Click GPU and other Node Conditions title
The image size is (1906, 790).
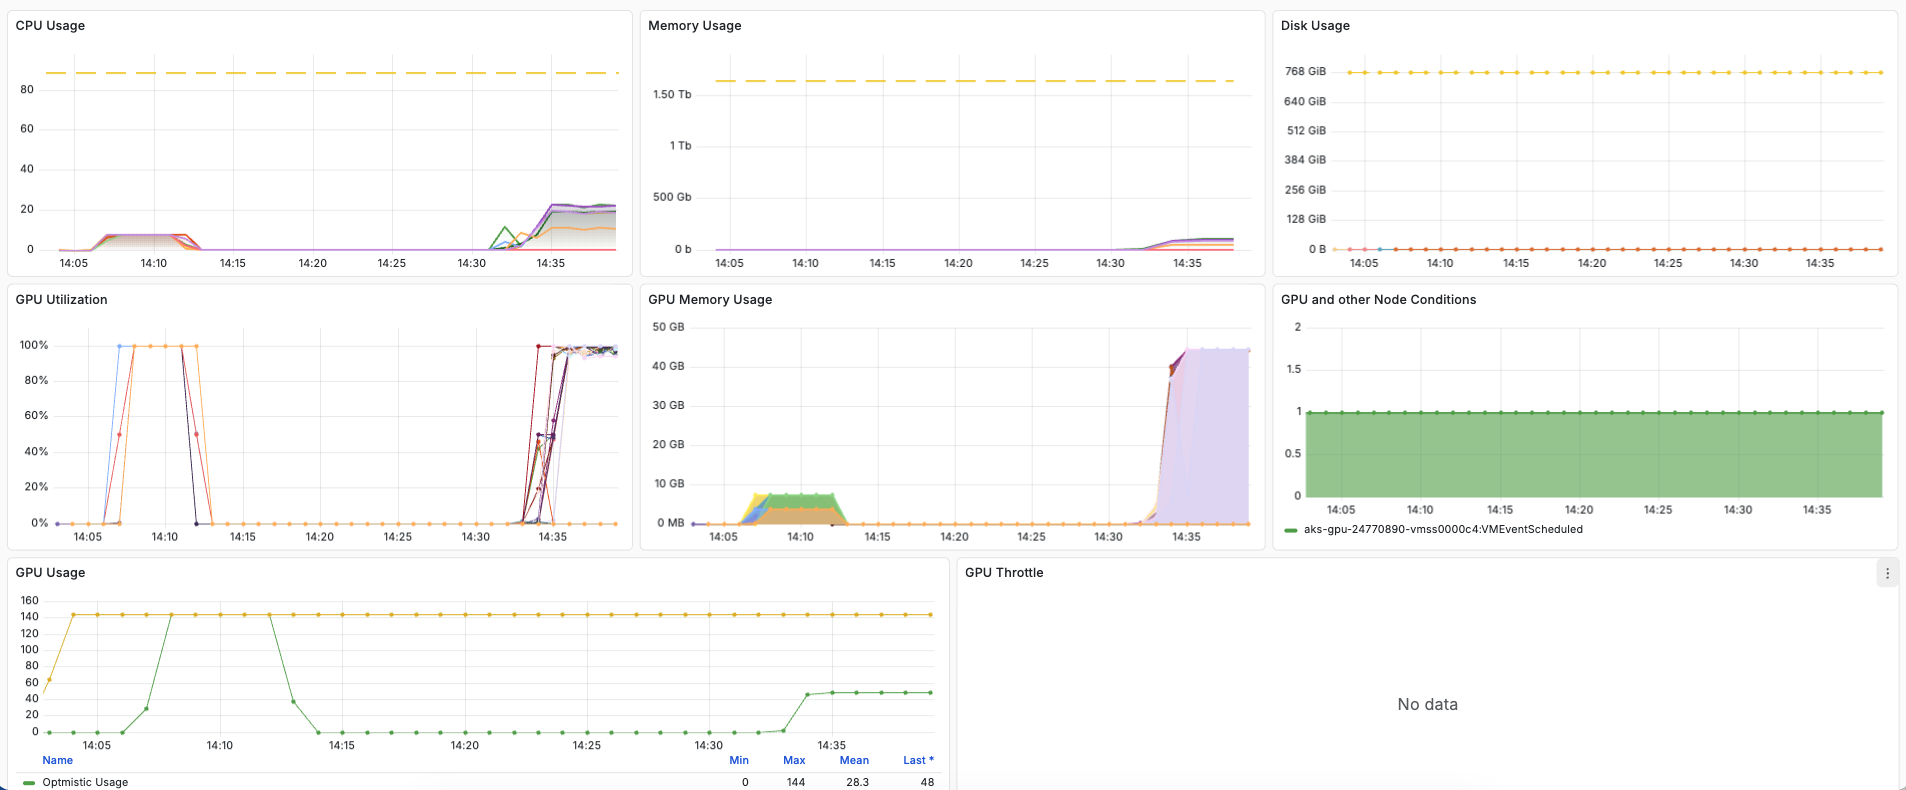tap(1378, 300)
